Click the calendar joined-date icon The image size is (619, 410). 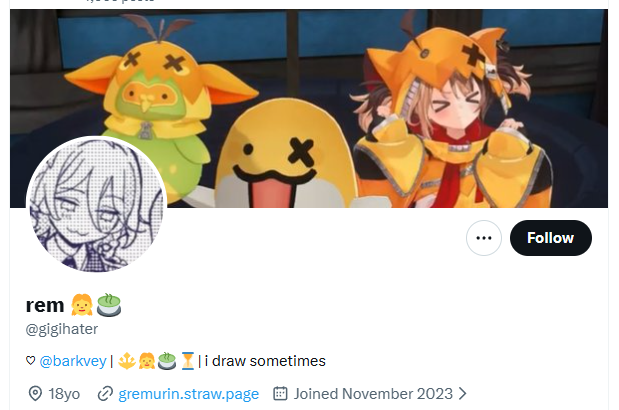[280, 393]
